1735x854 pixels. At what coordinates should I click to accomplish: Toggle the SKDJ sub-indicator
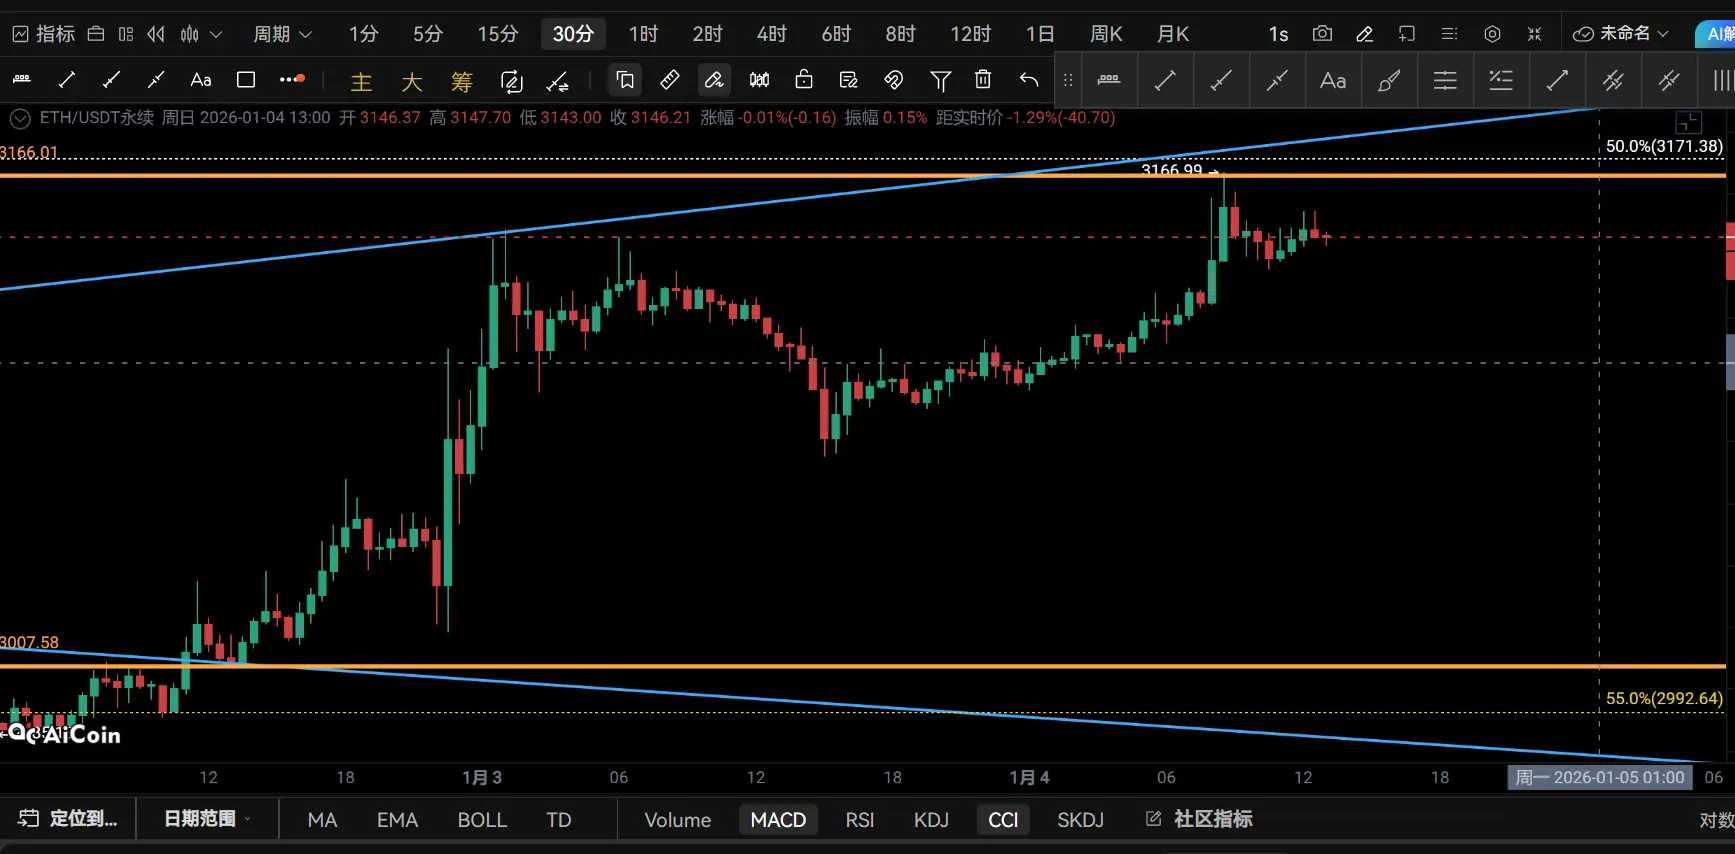pos(1081,820)
